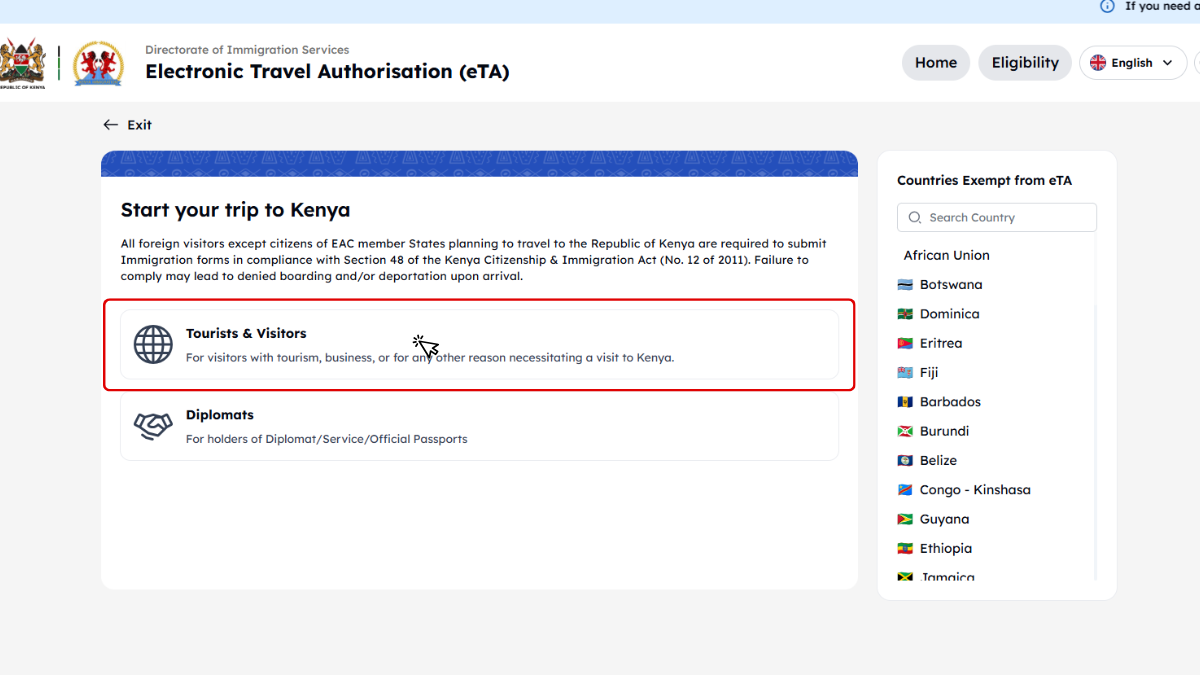Screen dimensions: 1200x675
Task: Click the info icon in top banner
Action: (1107, 6)
